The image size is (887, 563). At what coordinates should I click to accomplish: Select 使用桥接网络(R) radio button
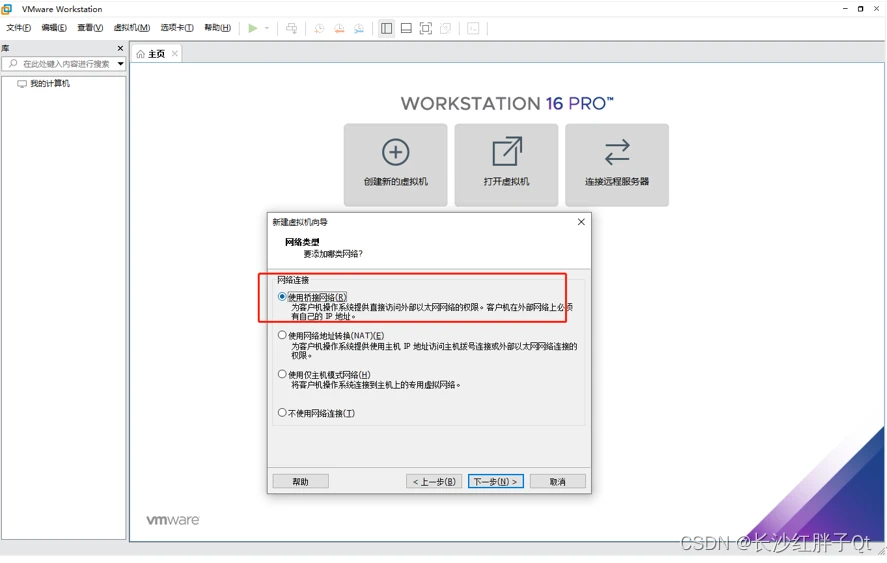click(282, 296)
